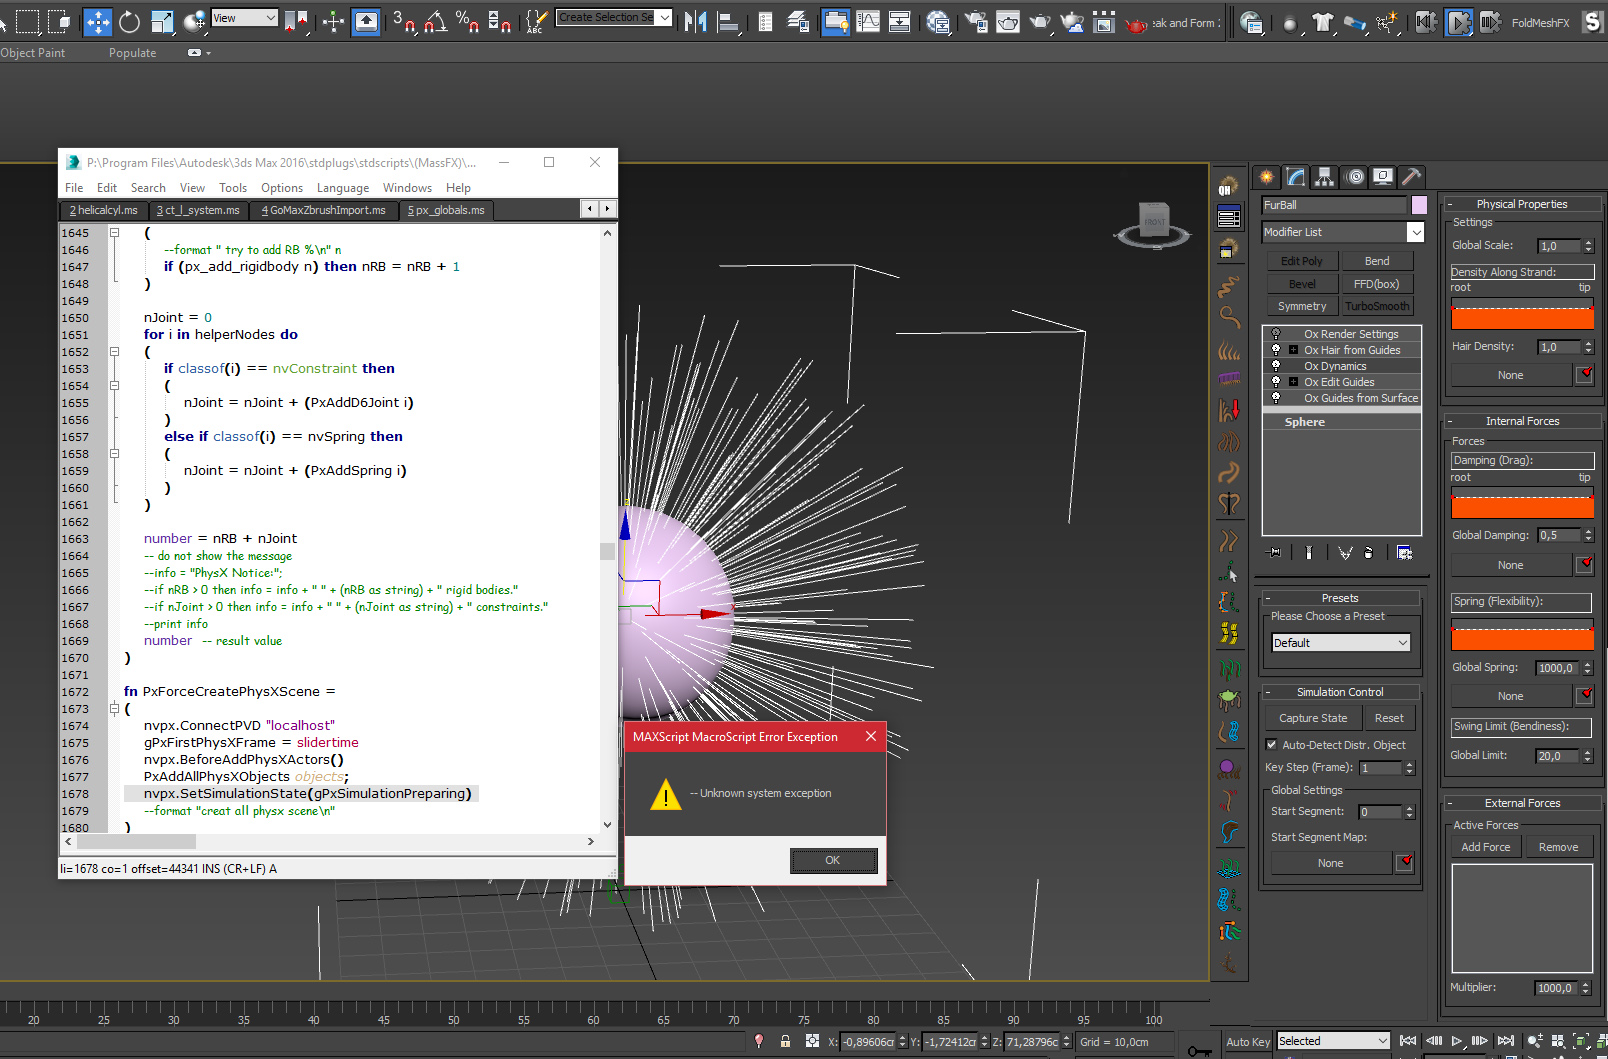Click the Create panel star icon
1608x1059 pixels.
click(1266, 177)
